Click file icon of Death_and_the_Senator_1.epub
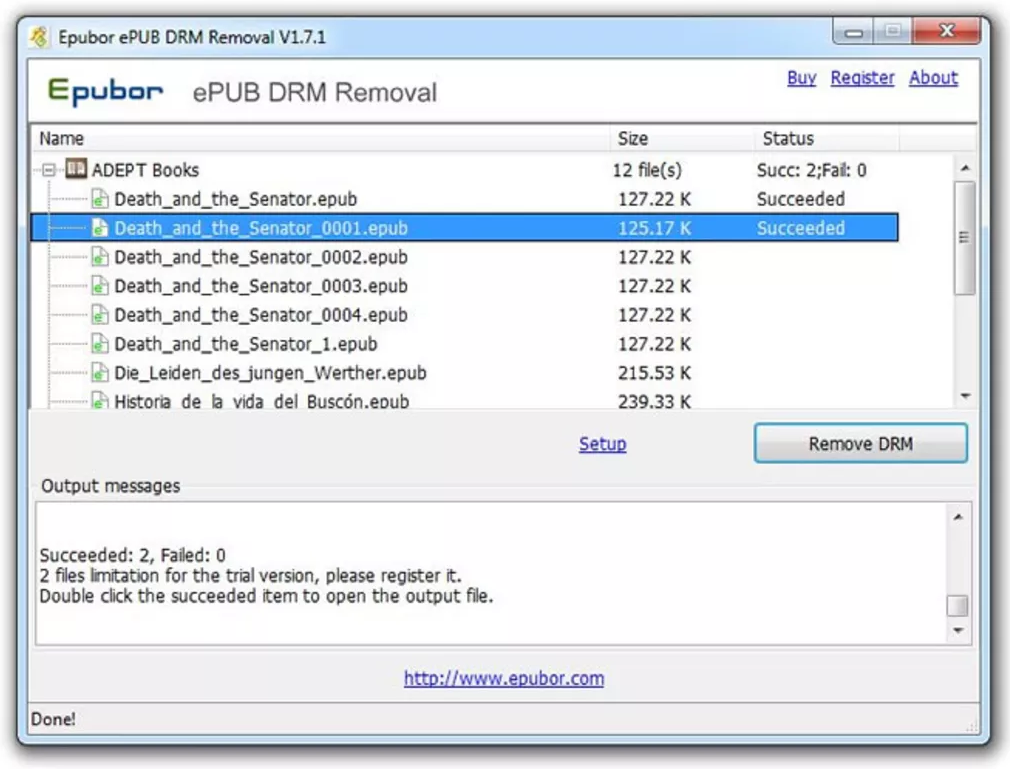This screenshot has height=769, width=1010. tap(100, 344)
